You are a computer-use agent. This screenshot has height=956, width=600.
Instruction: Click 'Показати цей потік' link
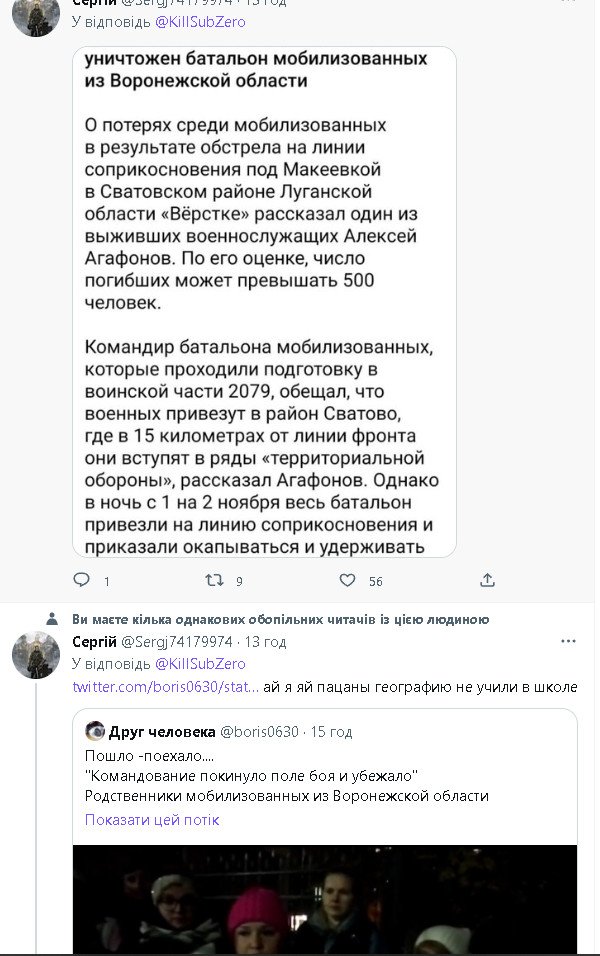click(x=152, y=820)
